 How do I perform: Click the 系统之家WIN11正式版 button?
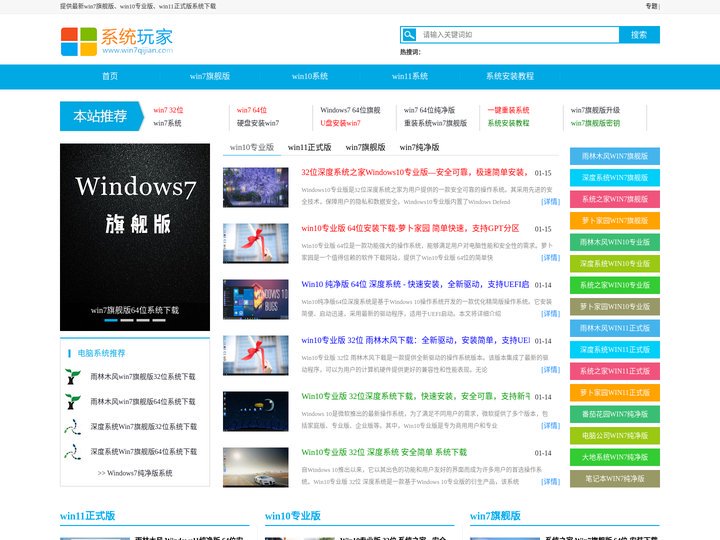click(x=615, y=371)
